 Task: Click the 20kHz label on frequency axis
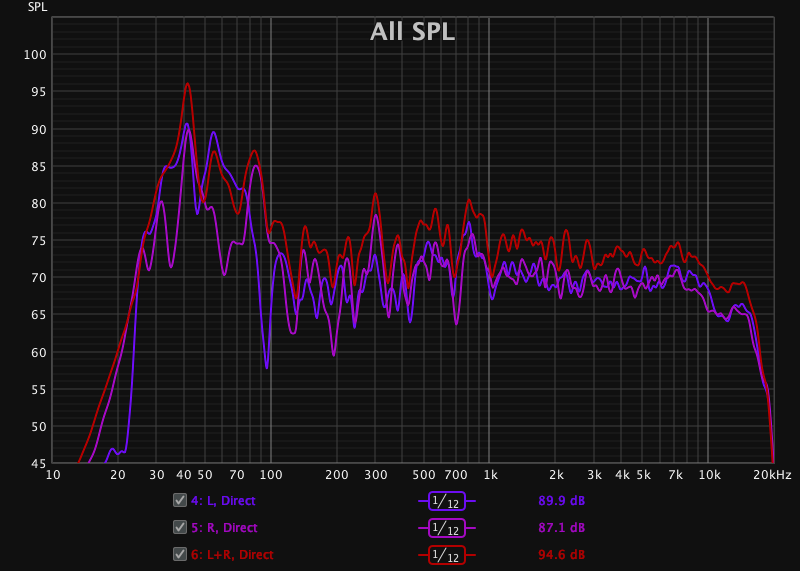tap(773, 474)
